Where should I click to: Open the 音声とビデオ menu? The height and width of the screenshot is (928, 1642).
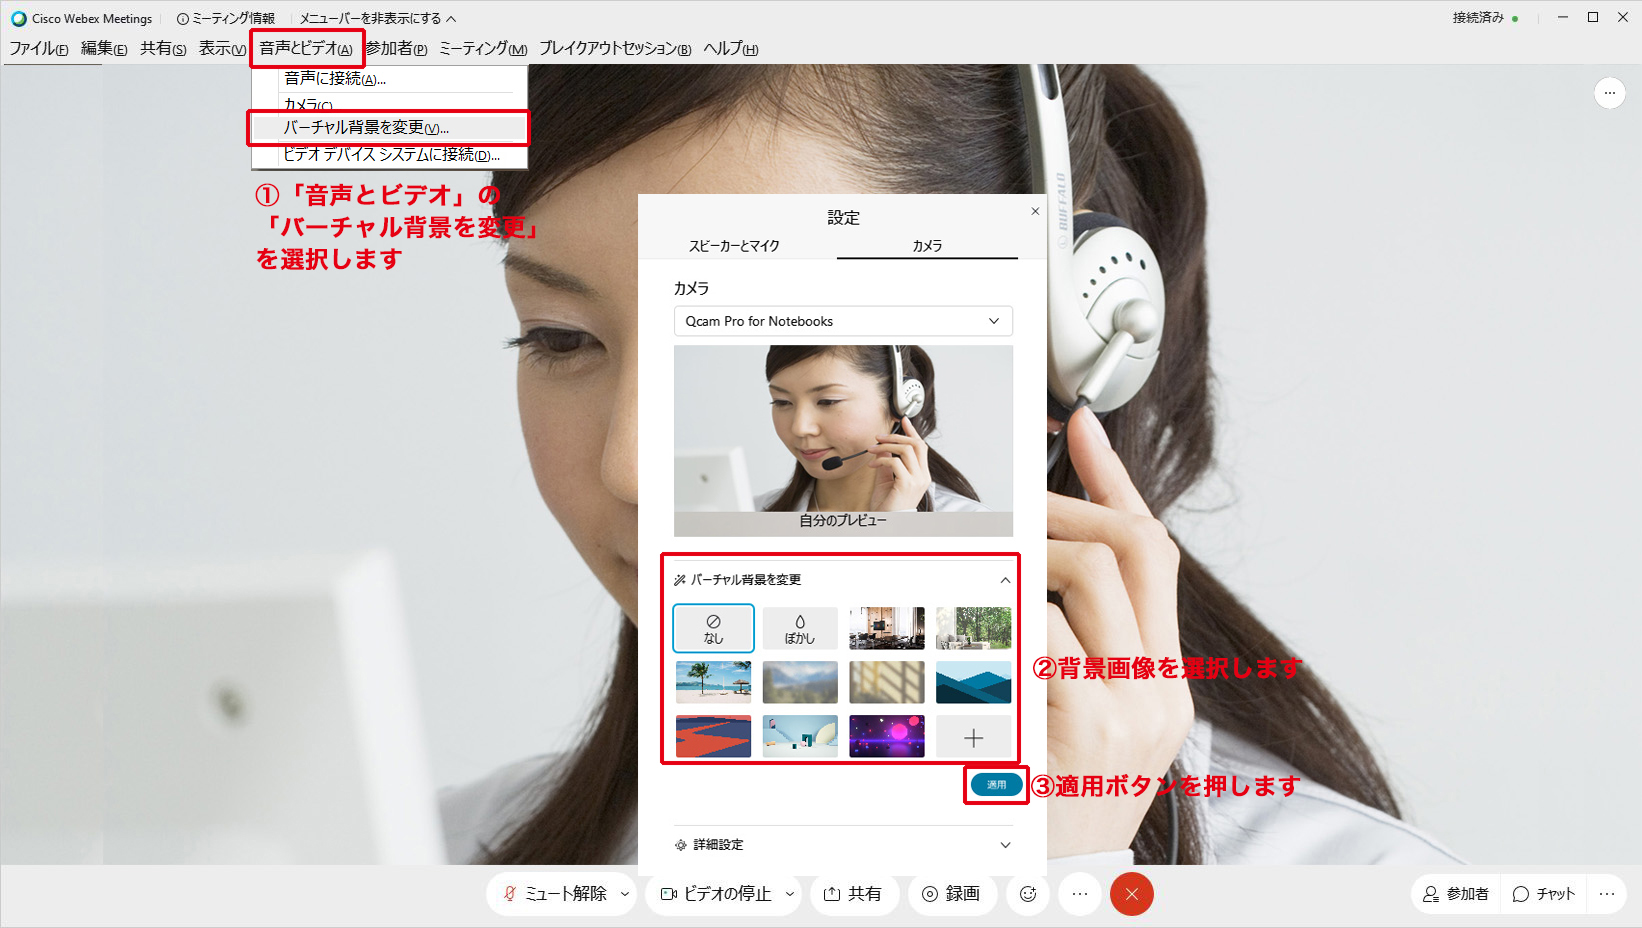point(306,49)
